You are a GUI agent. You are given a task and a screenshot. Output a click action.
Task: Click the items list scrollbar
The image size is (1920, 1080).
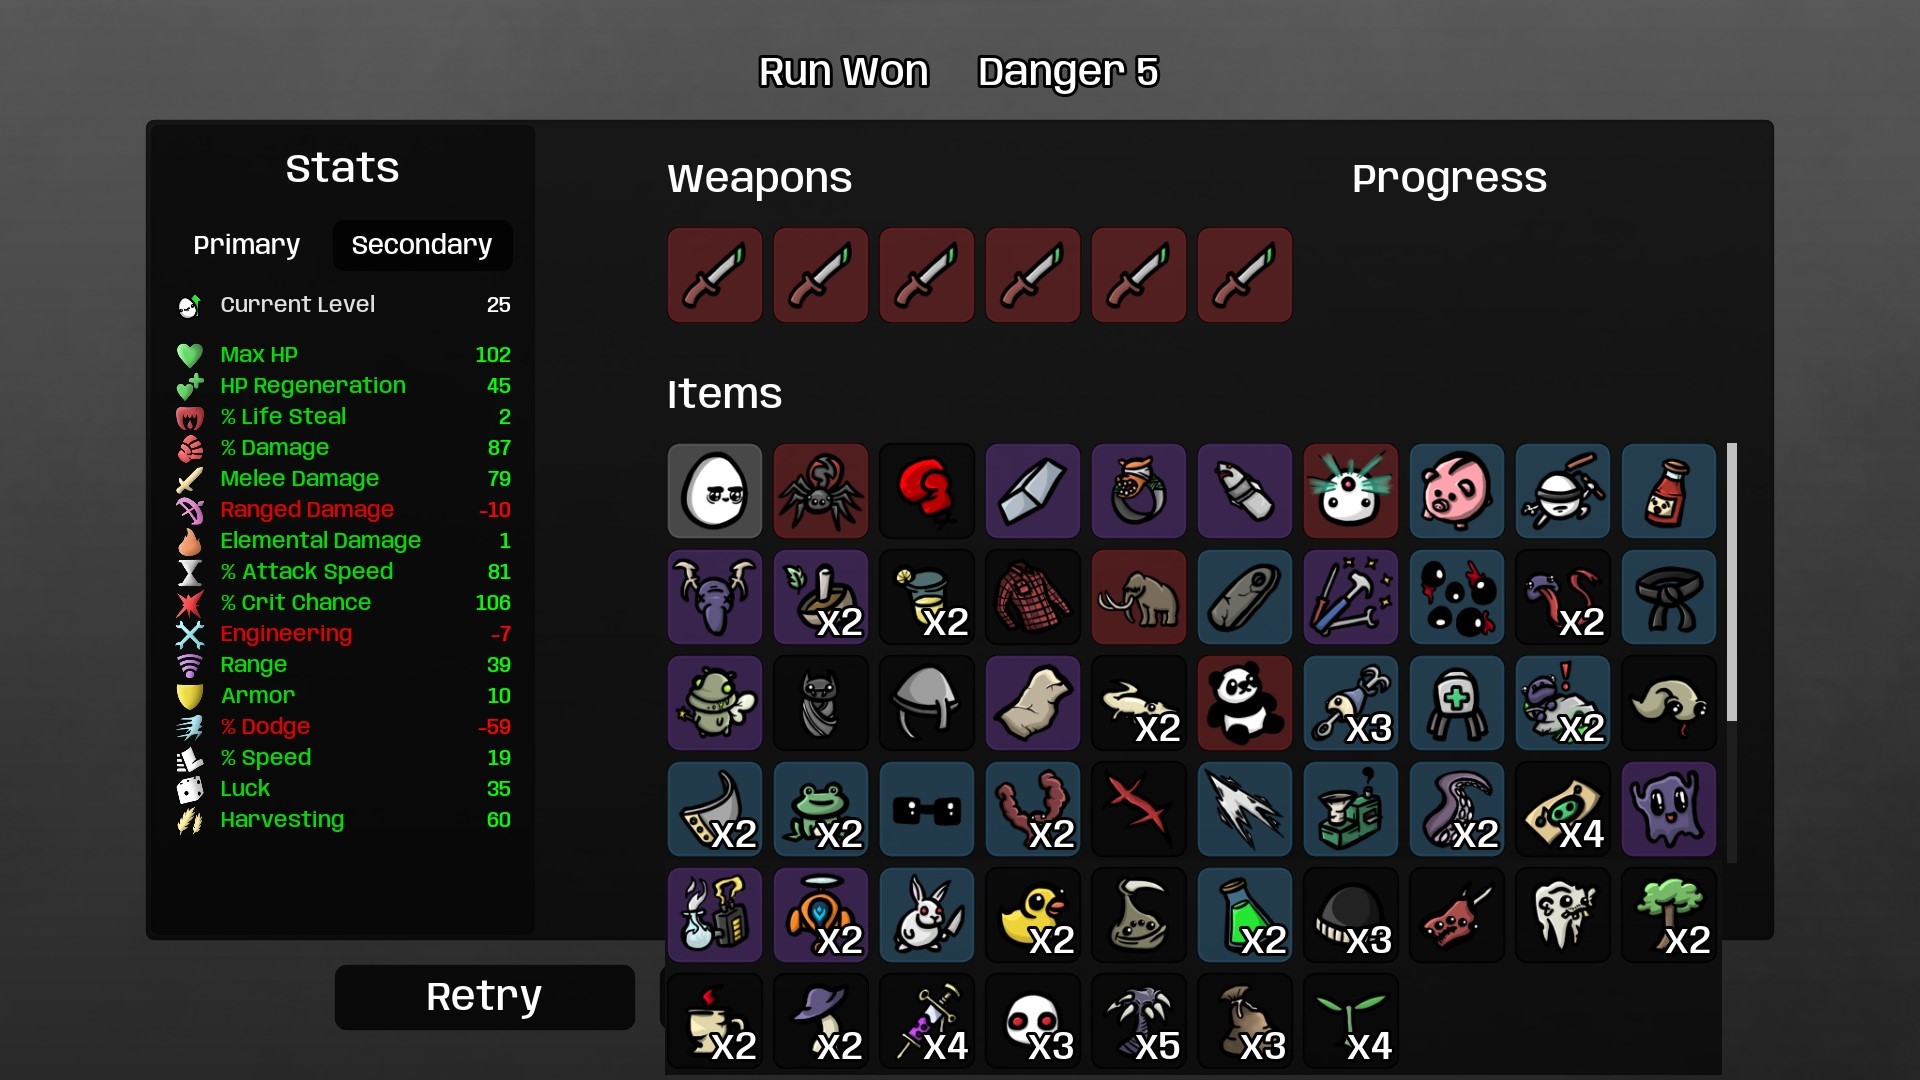click(x=1731, y=582)
